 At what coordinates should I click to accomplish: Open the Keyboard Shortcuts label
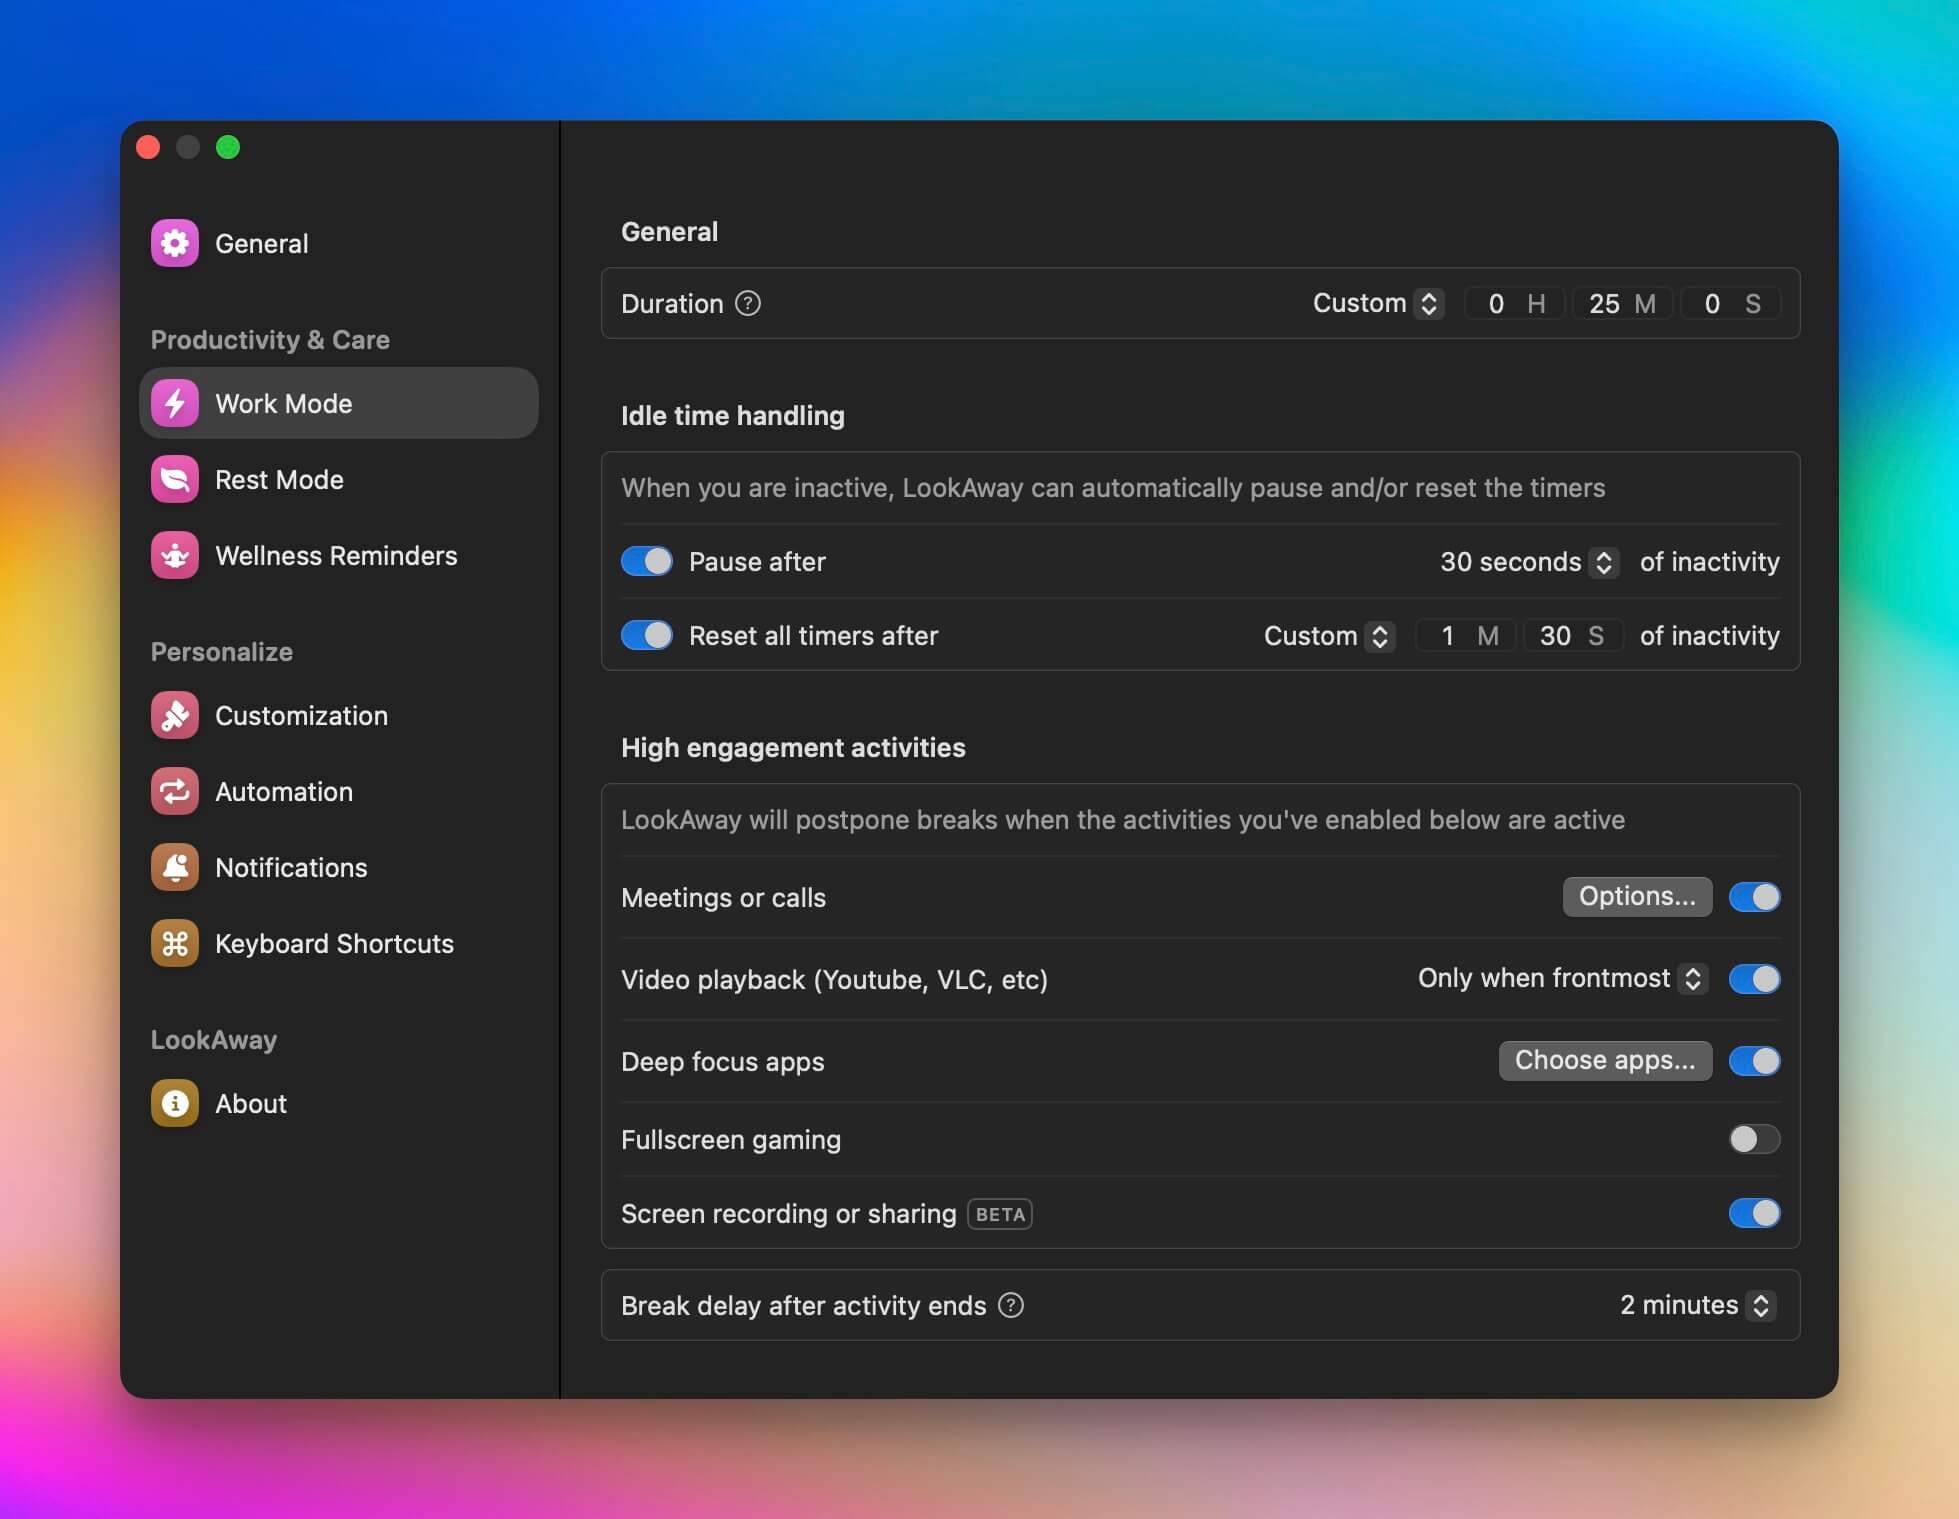[x=334, y=943]
